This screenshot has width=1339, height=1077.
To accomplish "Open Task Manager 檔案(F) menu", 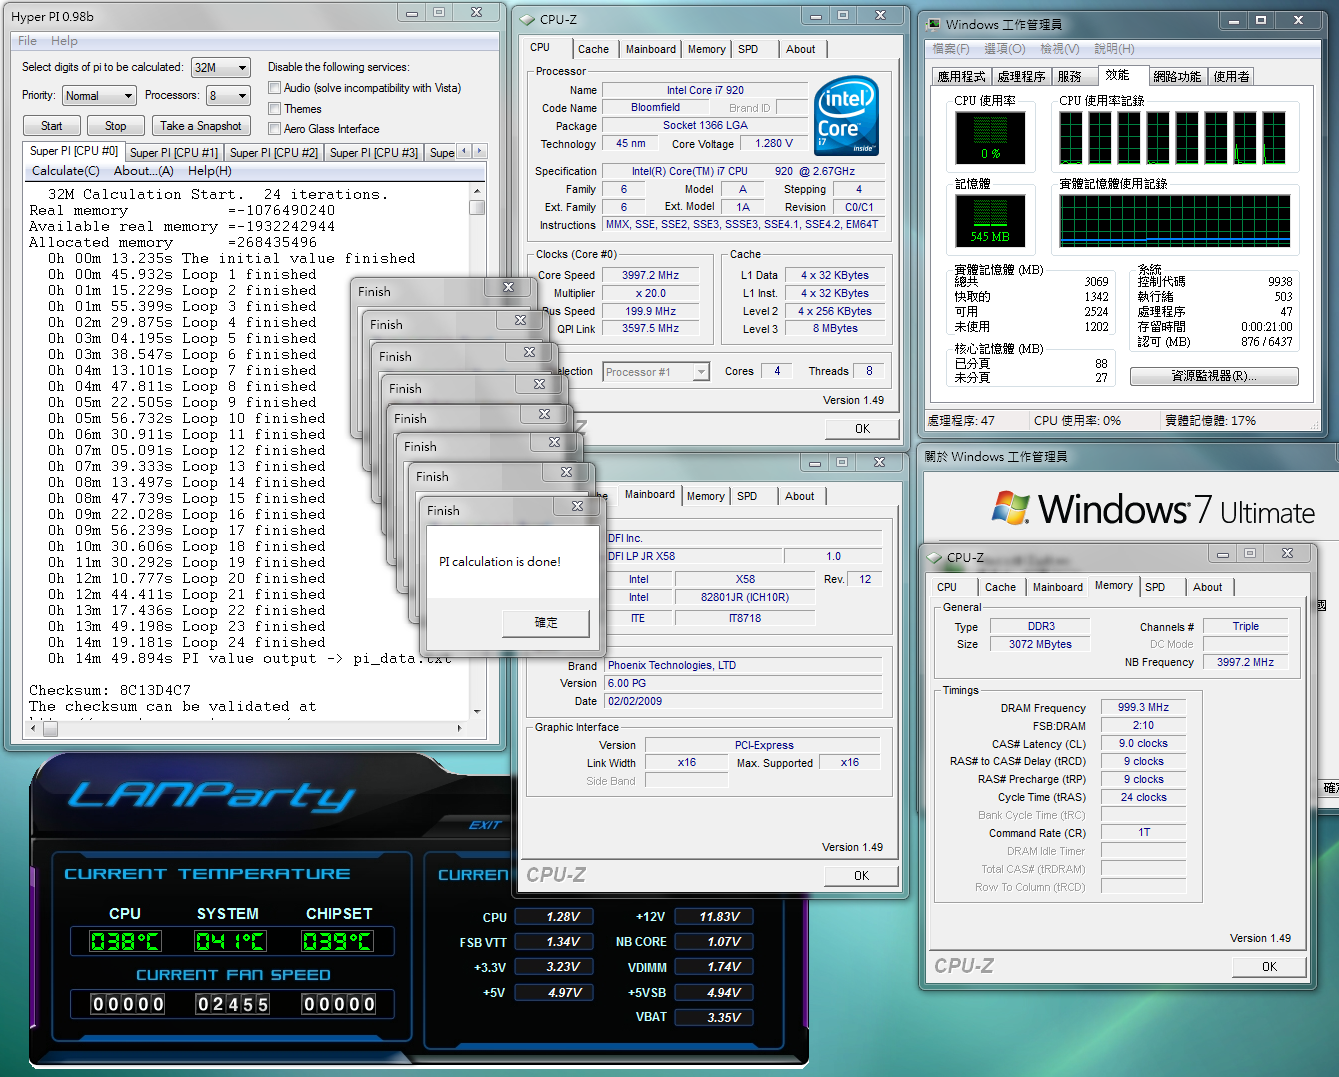I will point(951,48).
